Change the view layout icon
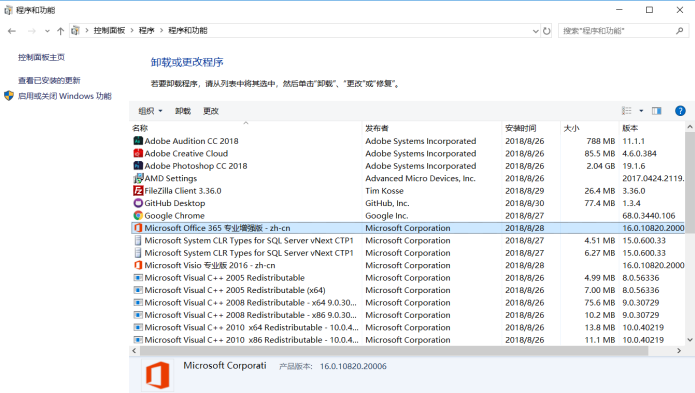This screenshot has height=393, width=695. click(x=626, y=111)
